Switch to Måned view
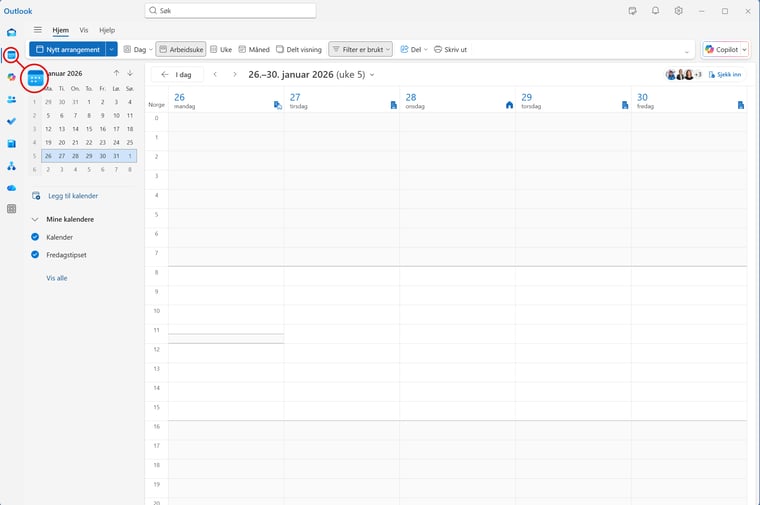The height and width of the screenshot is (505, 760). tap(254, 49)
